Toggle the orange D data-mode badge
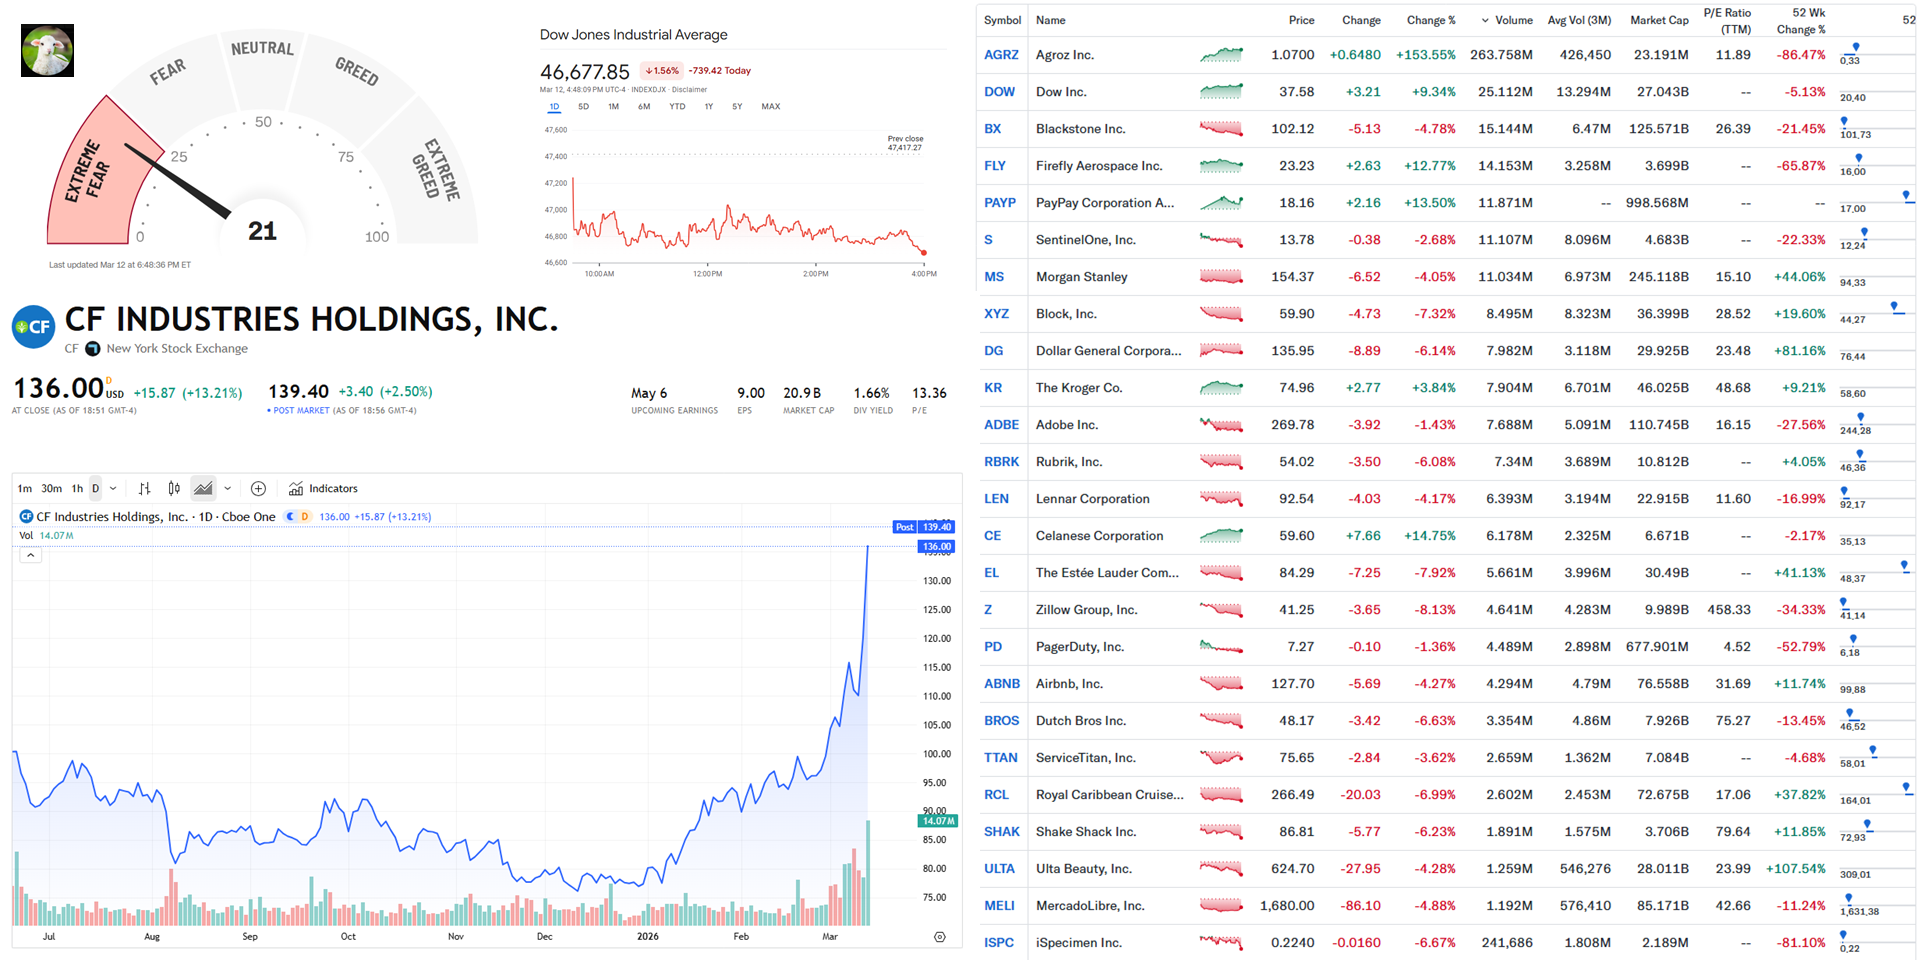Viewport: 1920px width, 960px height. click(x=305, y=517)
